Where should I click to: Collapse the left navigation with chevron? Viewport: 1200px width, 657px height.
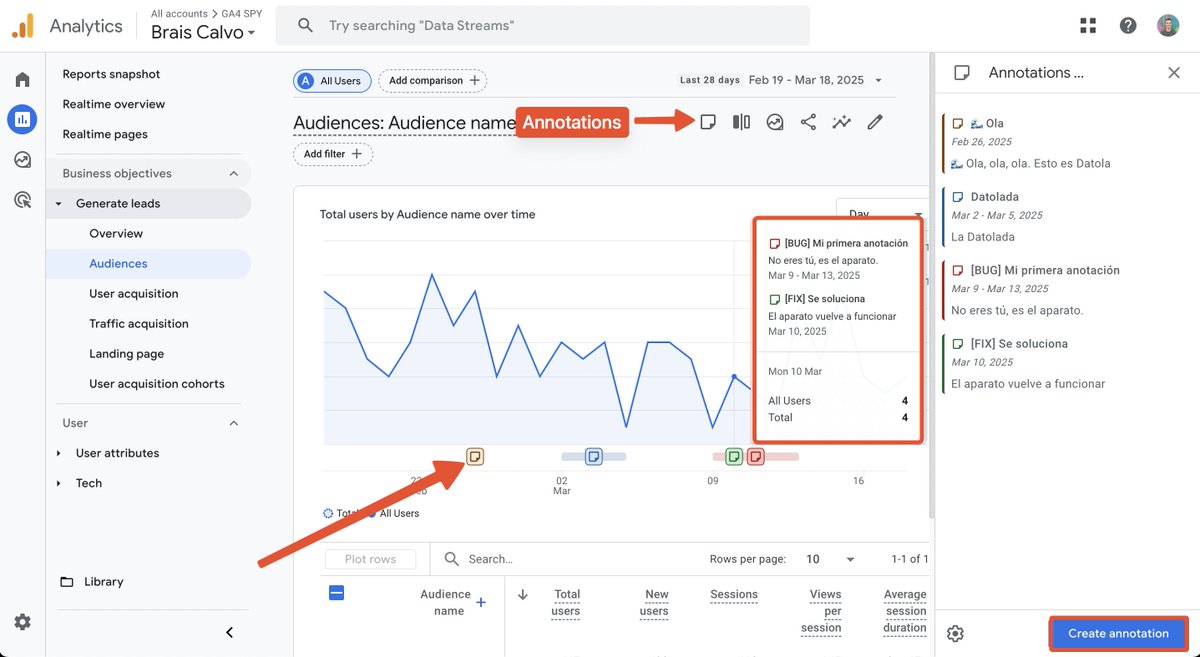pyautogui.click(x=229, y=632)
